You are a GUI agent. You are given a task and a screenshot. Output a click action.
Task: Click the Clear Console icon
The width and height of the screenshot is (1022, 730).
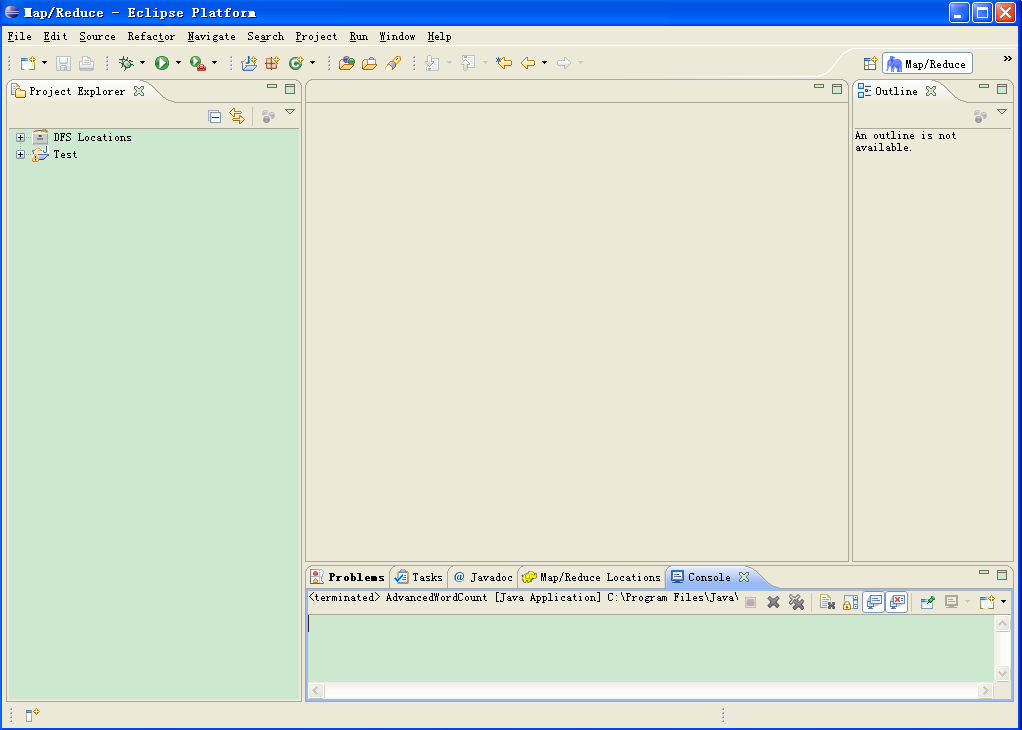[827, 602]
